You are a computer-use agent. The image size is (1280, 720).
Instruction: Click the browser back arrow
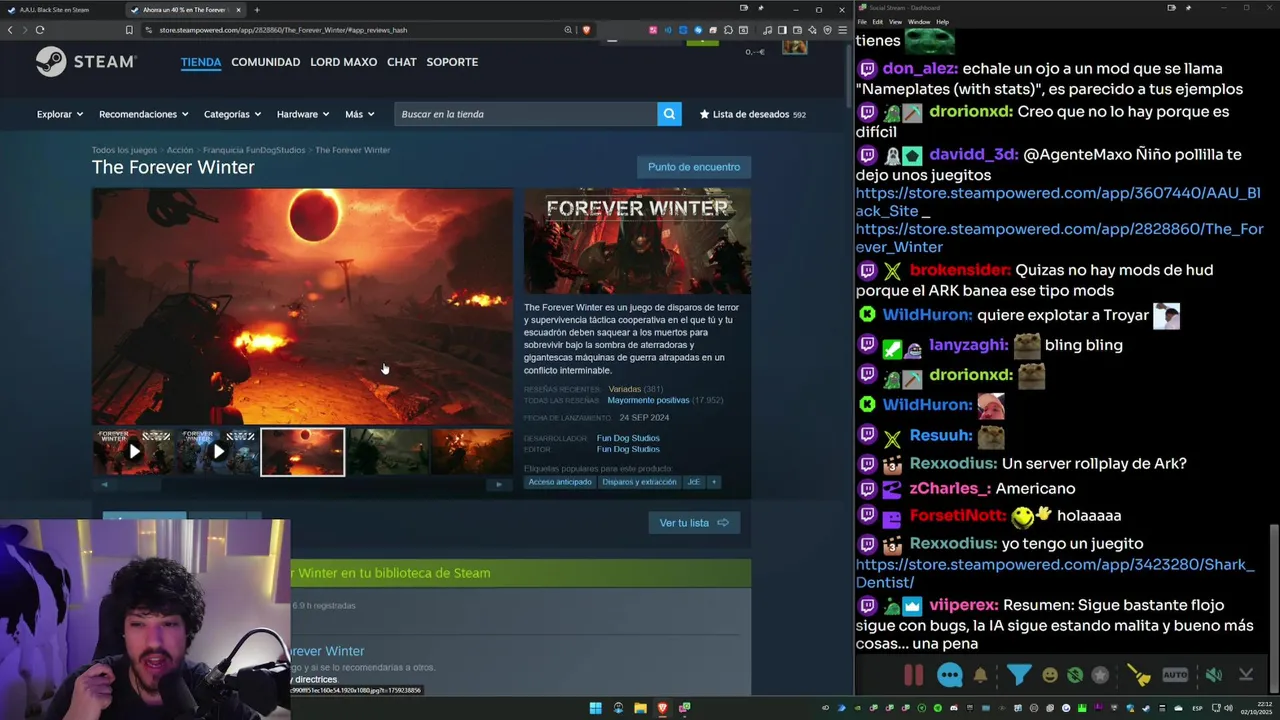[x=11, y=30]
